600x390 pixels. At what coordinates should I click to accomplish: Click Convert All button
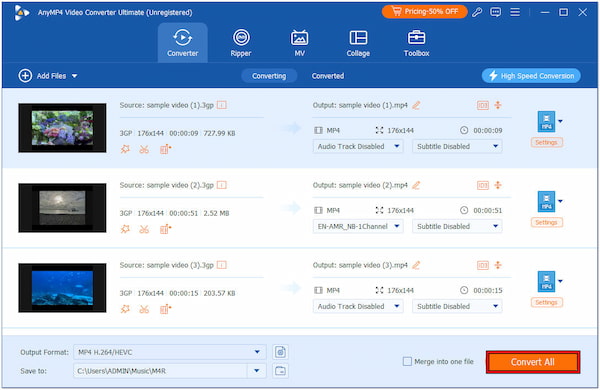pyautogui.click(x=533, y=362)
